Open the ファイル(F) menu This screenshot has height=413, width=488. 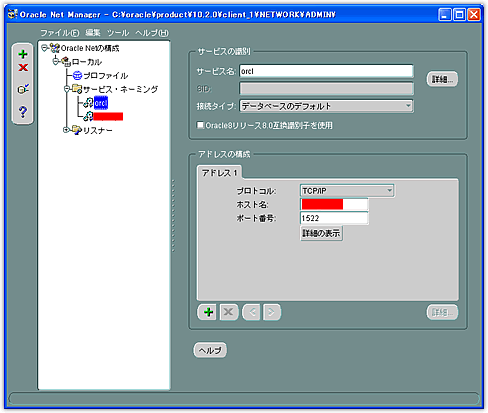click(x=60, y=33)
